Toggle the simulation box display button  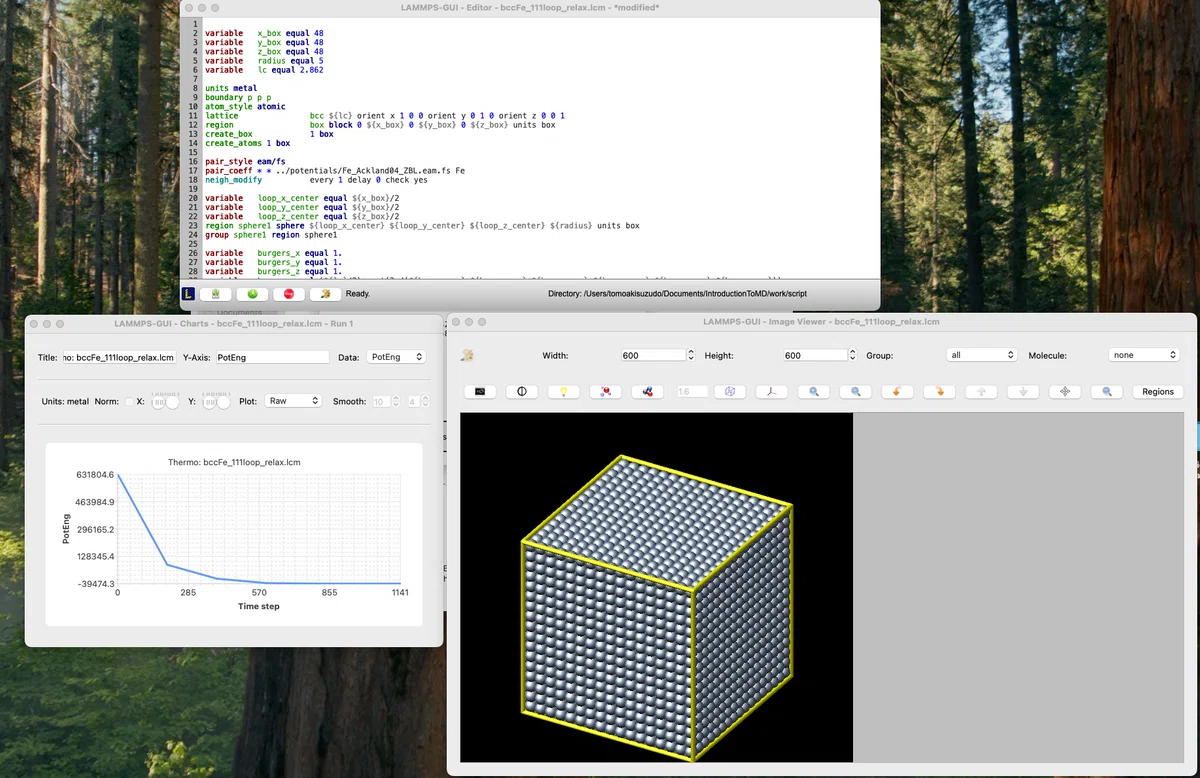[x=730, y=392]
